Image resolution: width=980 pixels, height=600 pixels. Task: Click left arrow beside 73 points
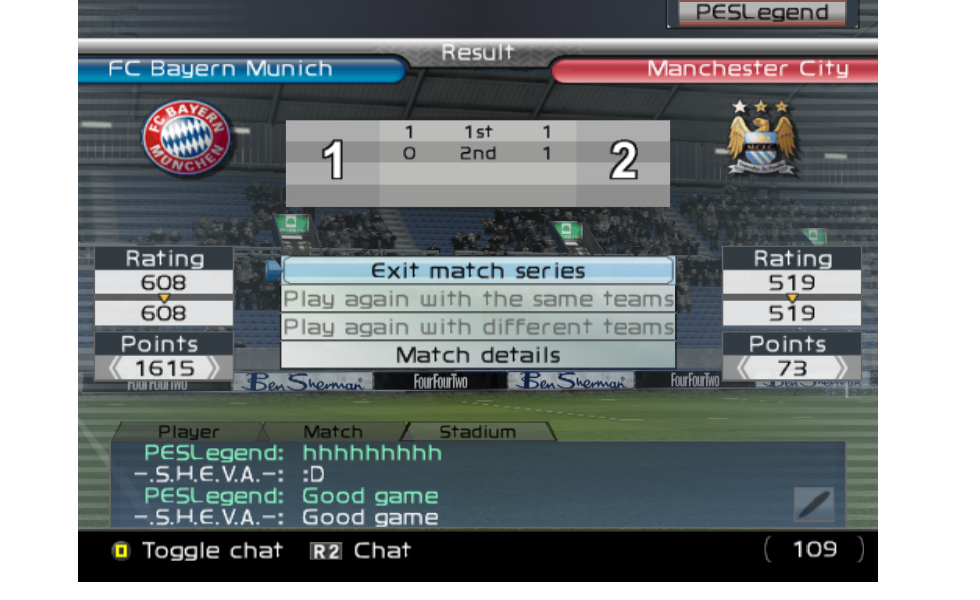pos(744,368)
